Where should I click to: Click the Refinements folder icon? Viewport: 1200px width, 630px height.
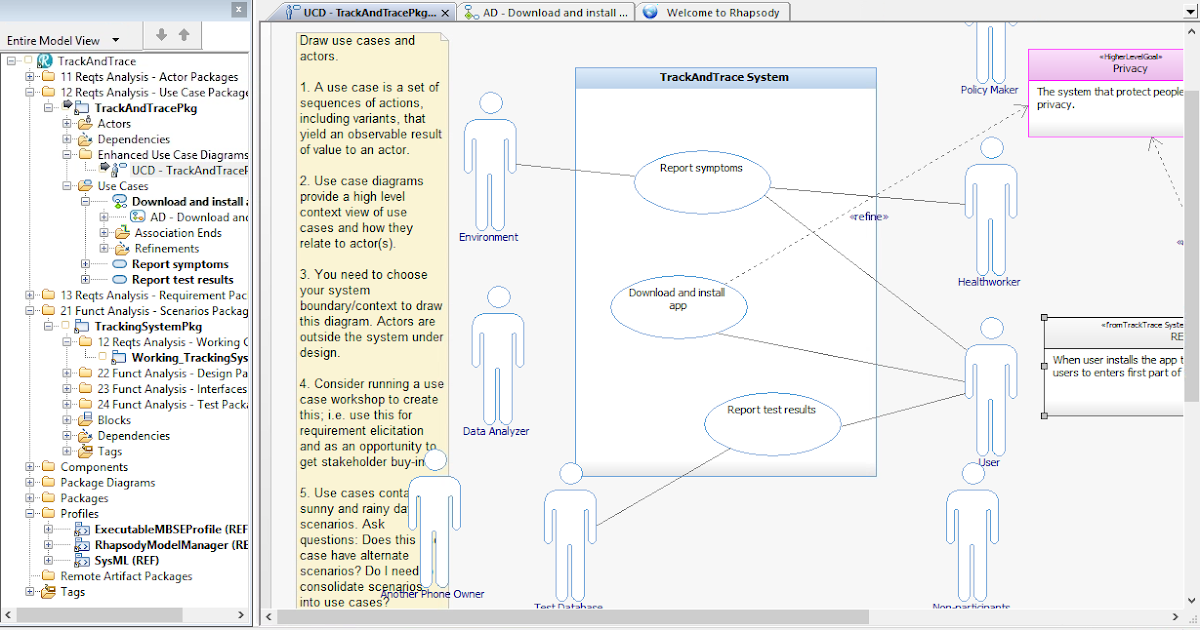pyautogui.click(x=122, y=248)
